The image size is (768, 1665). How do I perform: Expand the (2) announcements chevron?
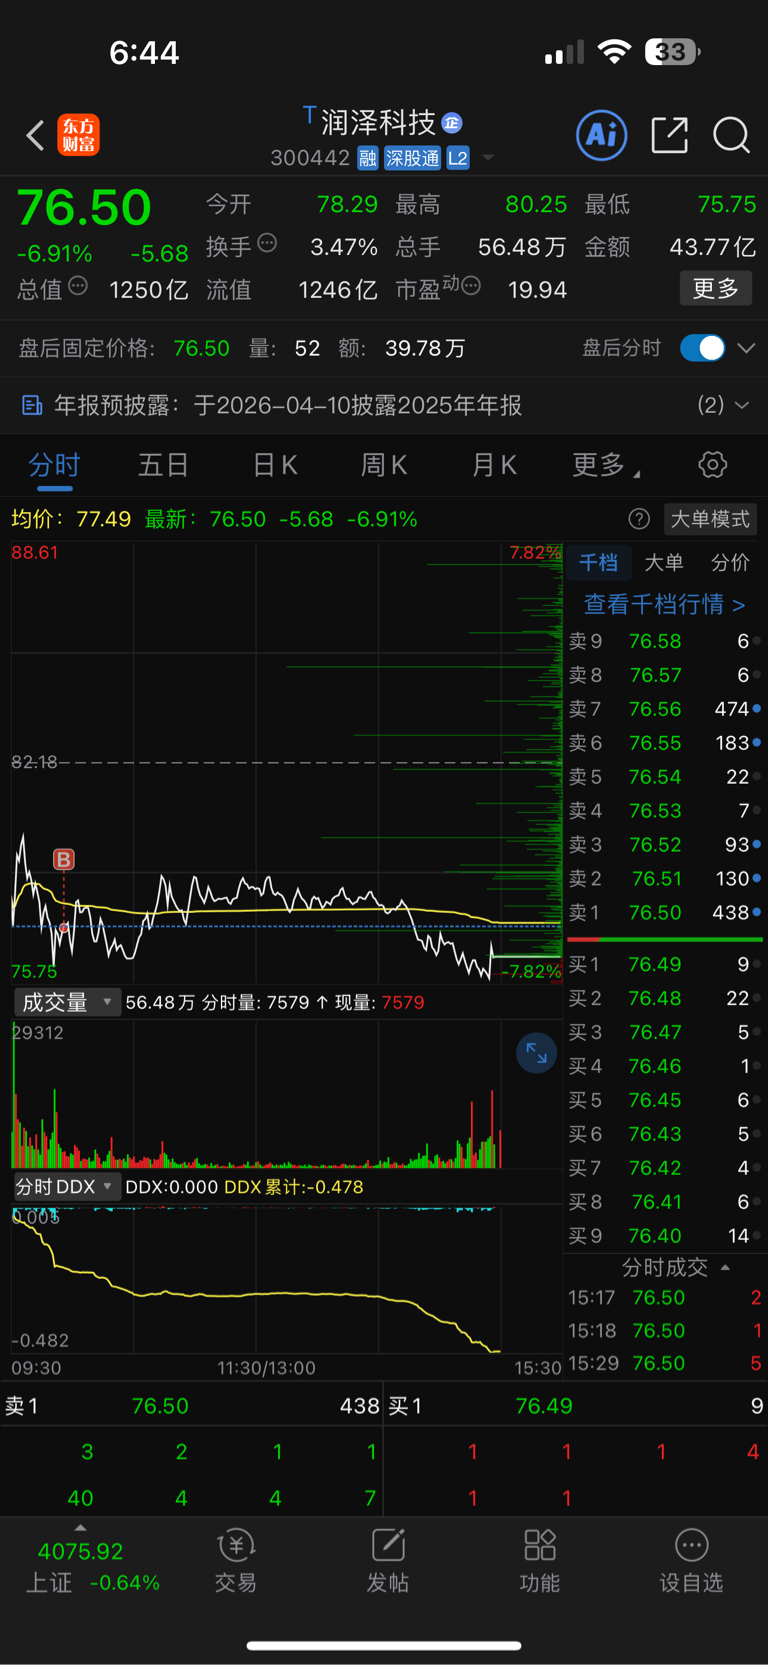742,405
